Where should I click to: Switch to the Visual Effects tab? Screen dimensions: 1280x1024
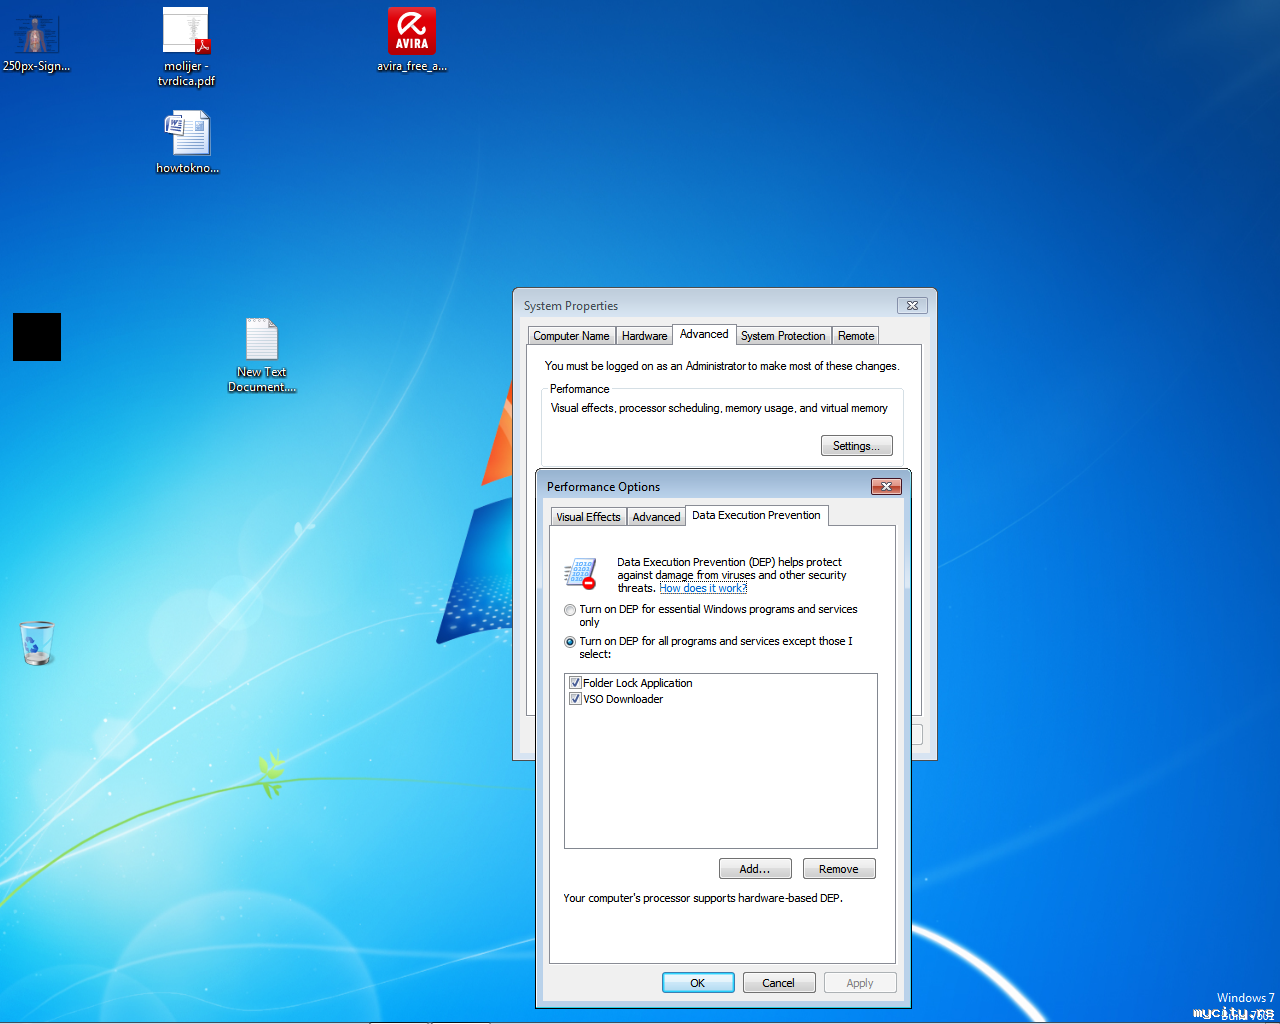pyautogui.click(x=588, y=517)
